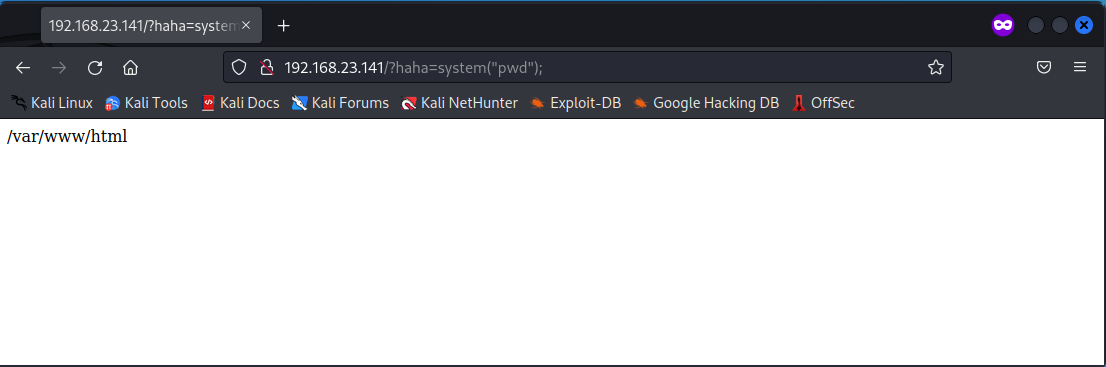Close the browser window
This screenshot has height=367, width=1106.
click(x=1084, y=25)
